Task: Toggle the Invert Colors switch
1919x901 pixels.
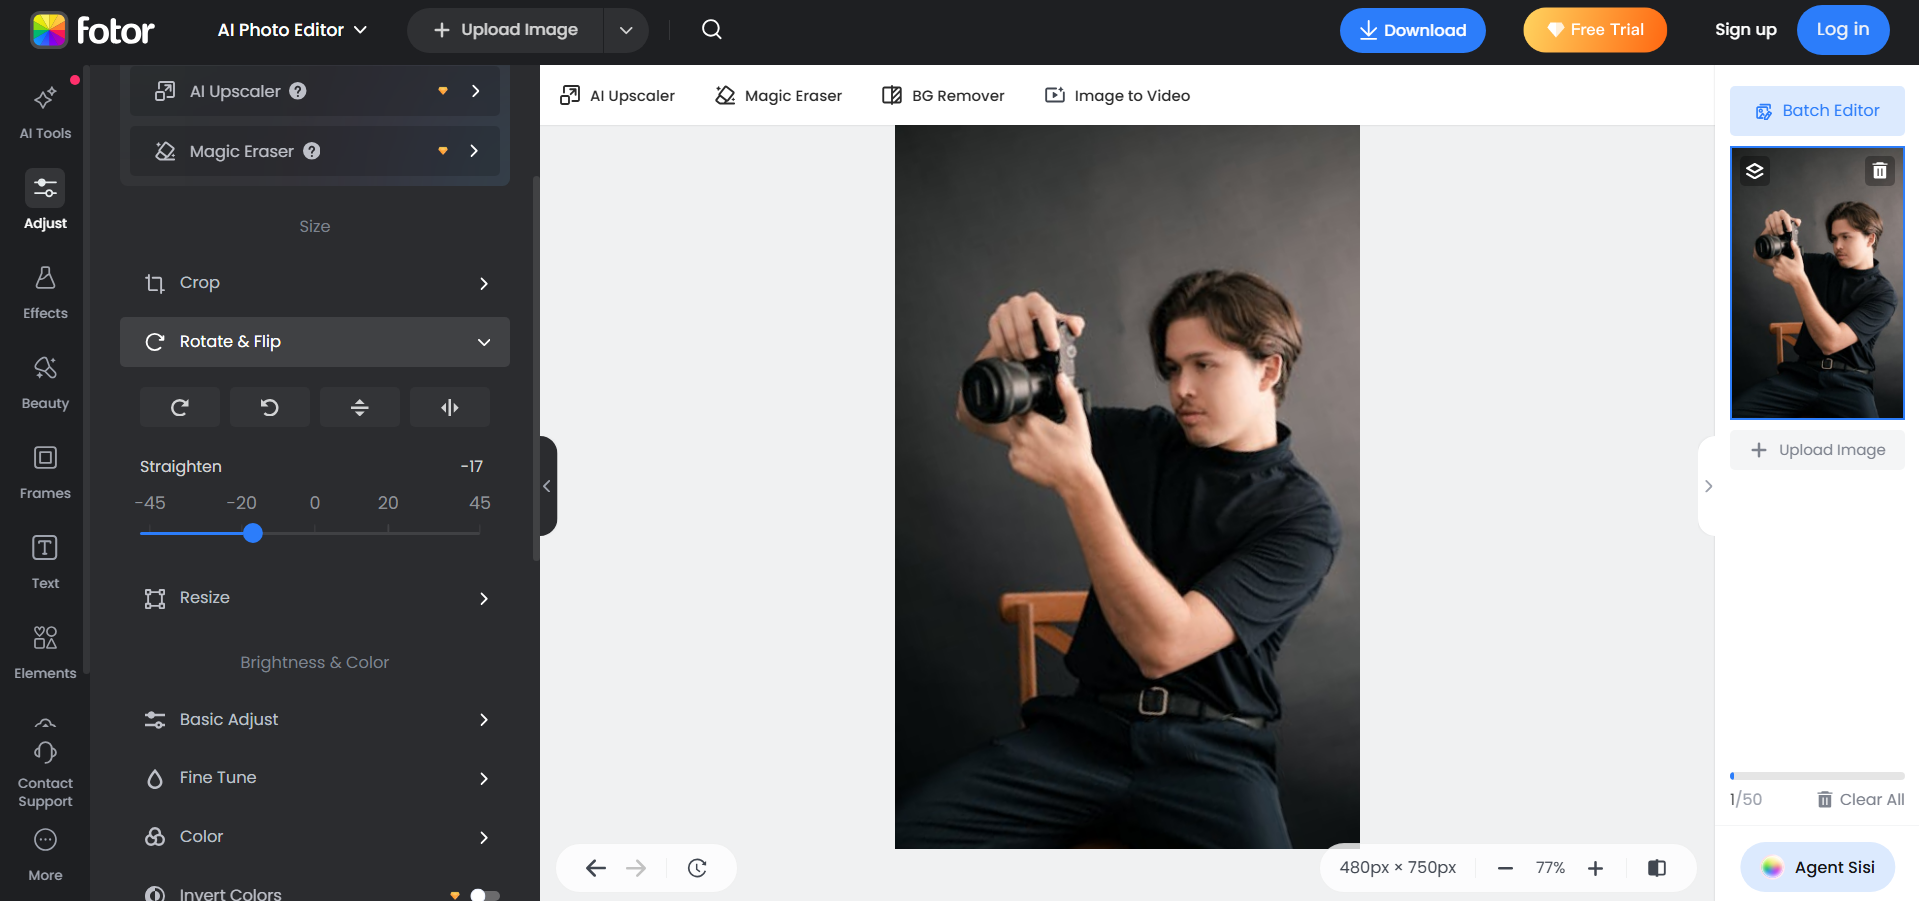Action: (x=484, y=895)
